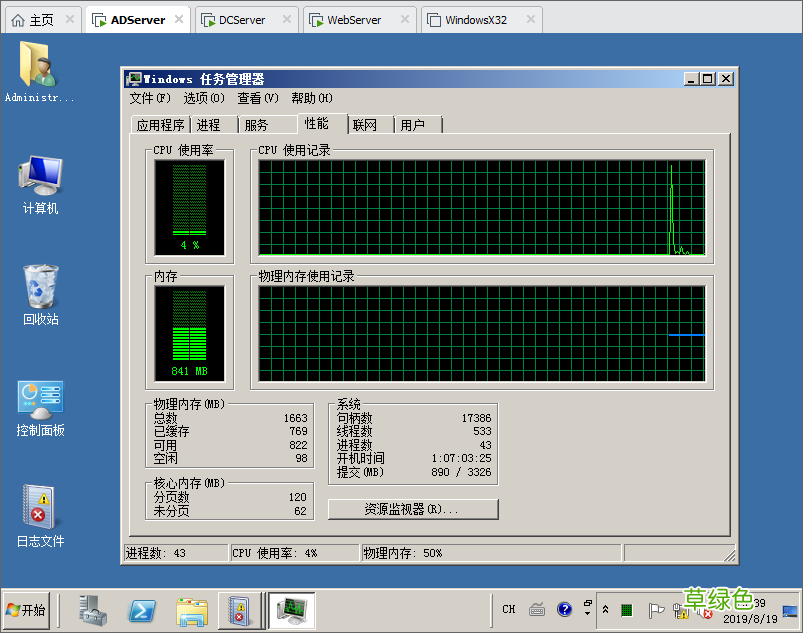
Task: Expand the hidden tray icons chevron
Action: tap(604, 609)
